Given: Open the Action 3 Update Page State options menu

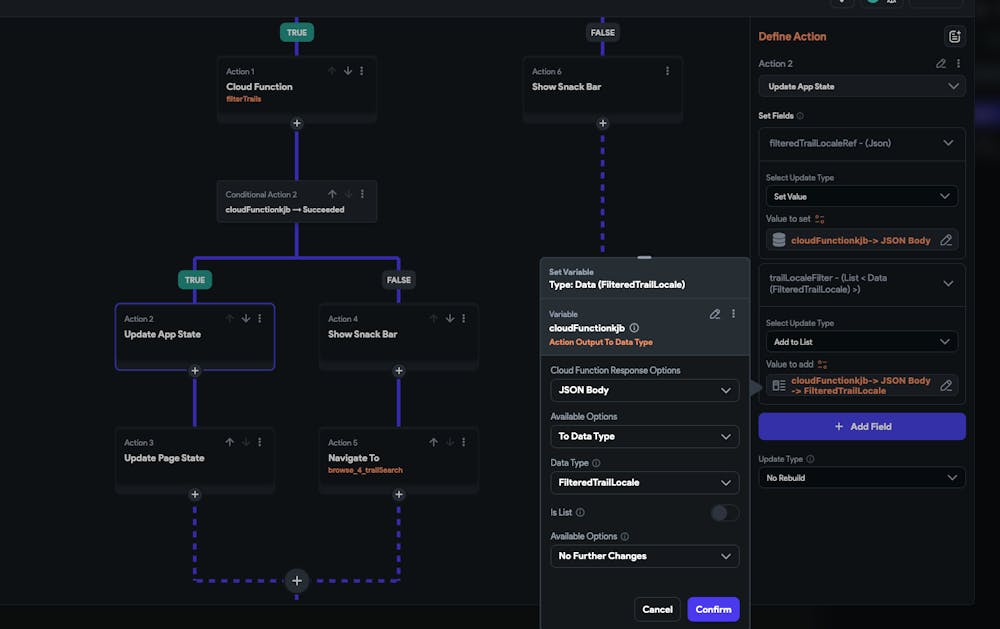Looking at the screenshot, I should point(260,442).
